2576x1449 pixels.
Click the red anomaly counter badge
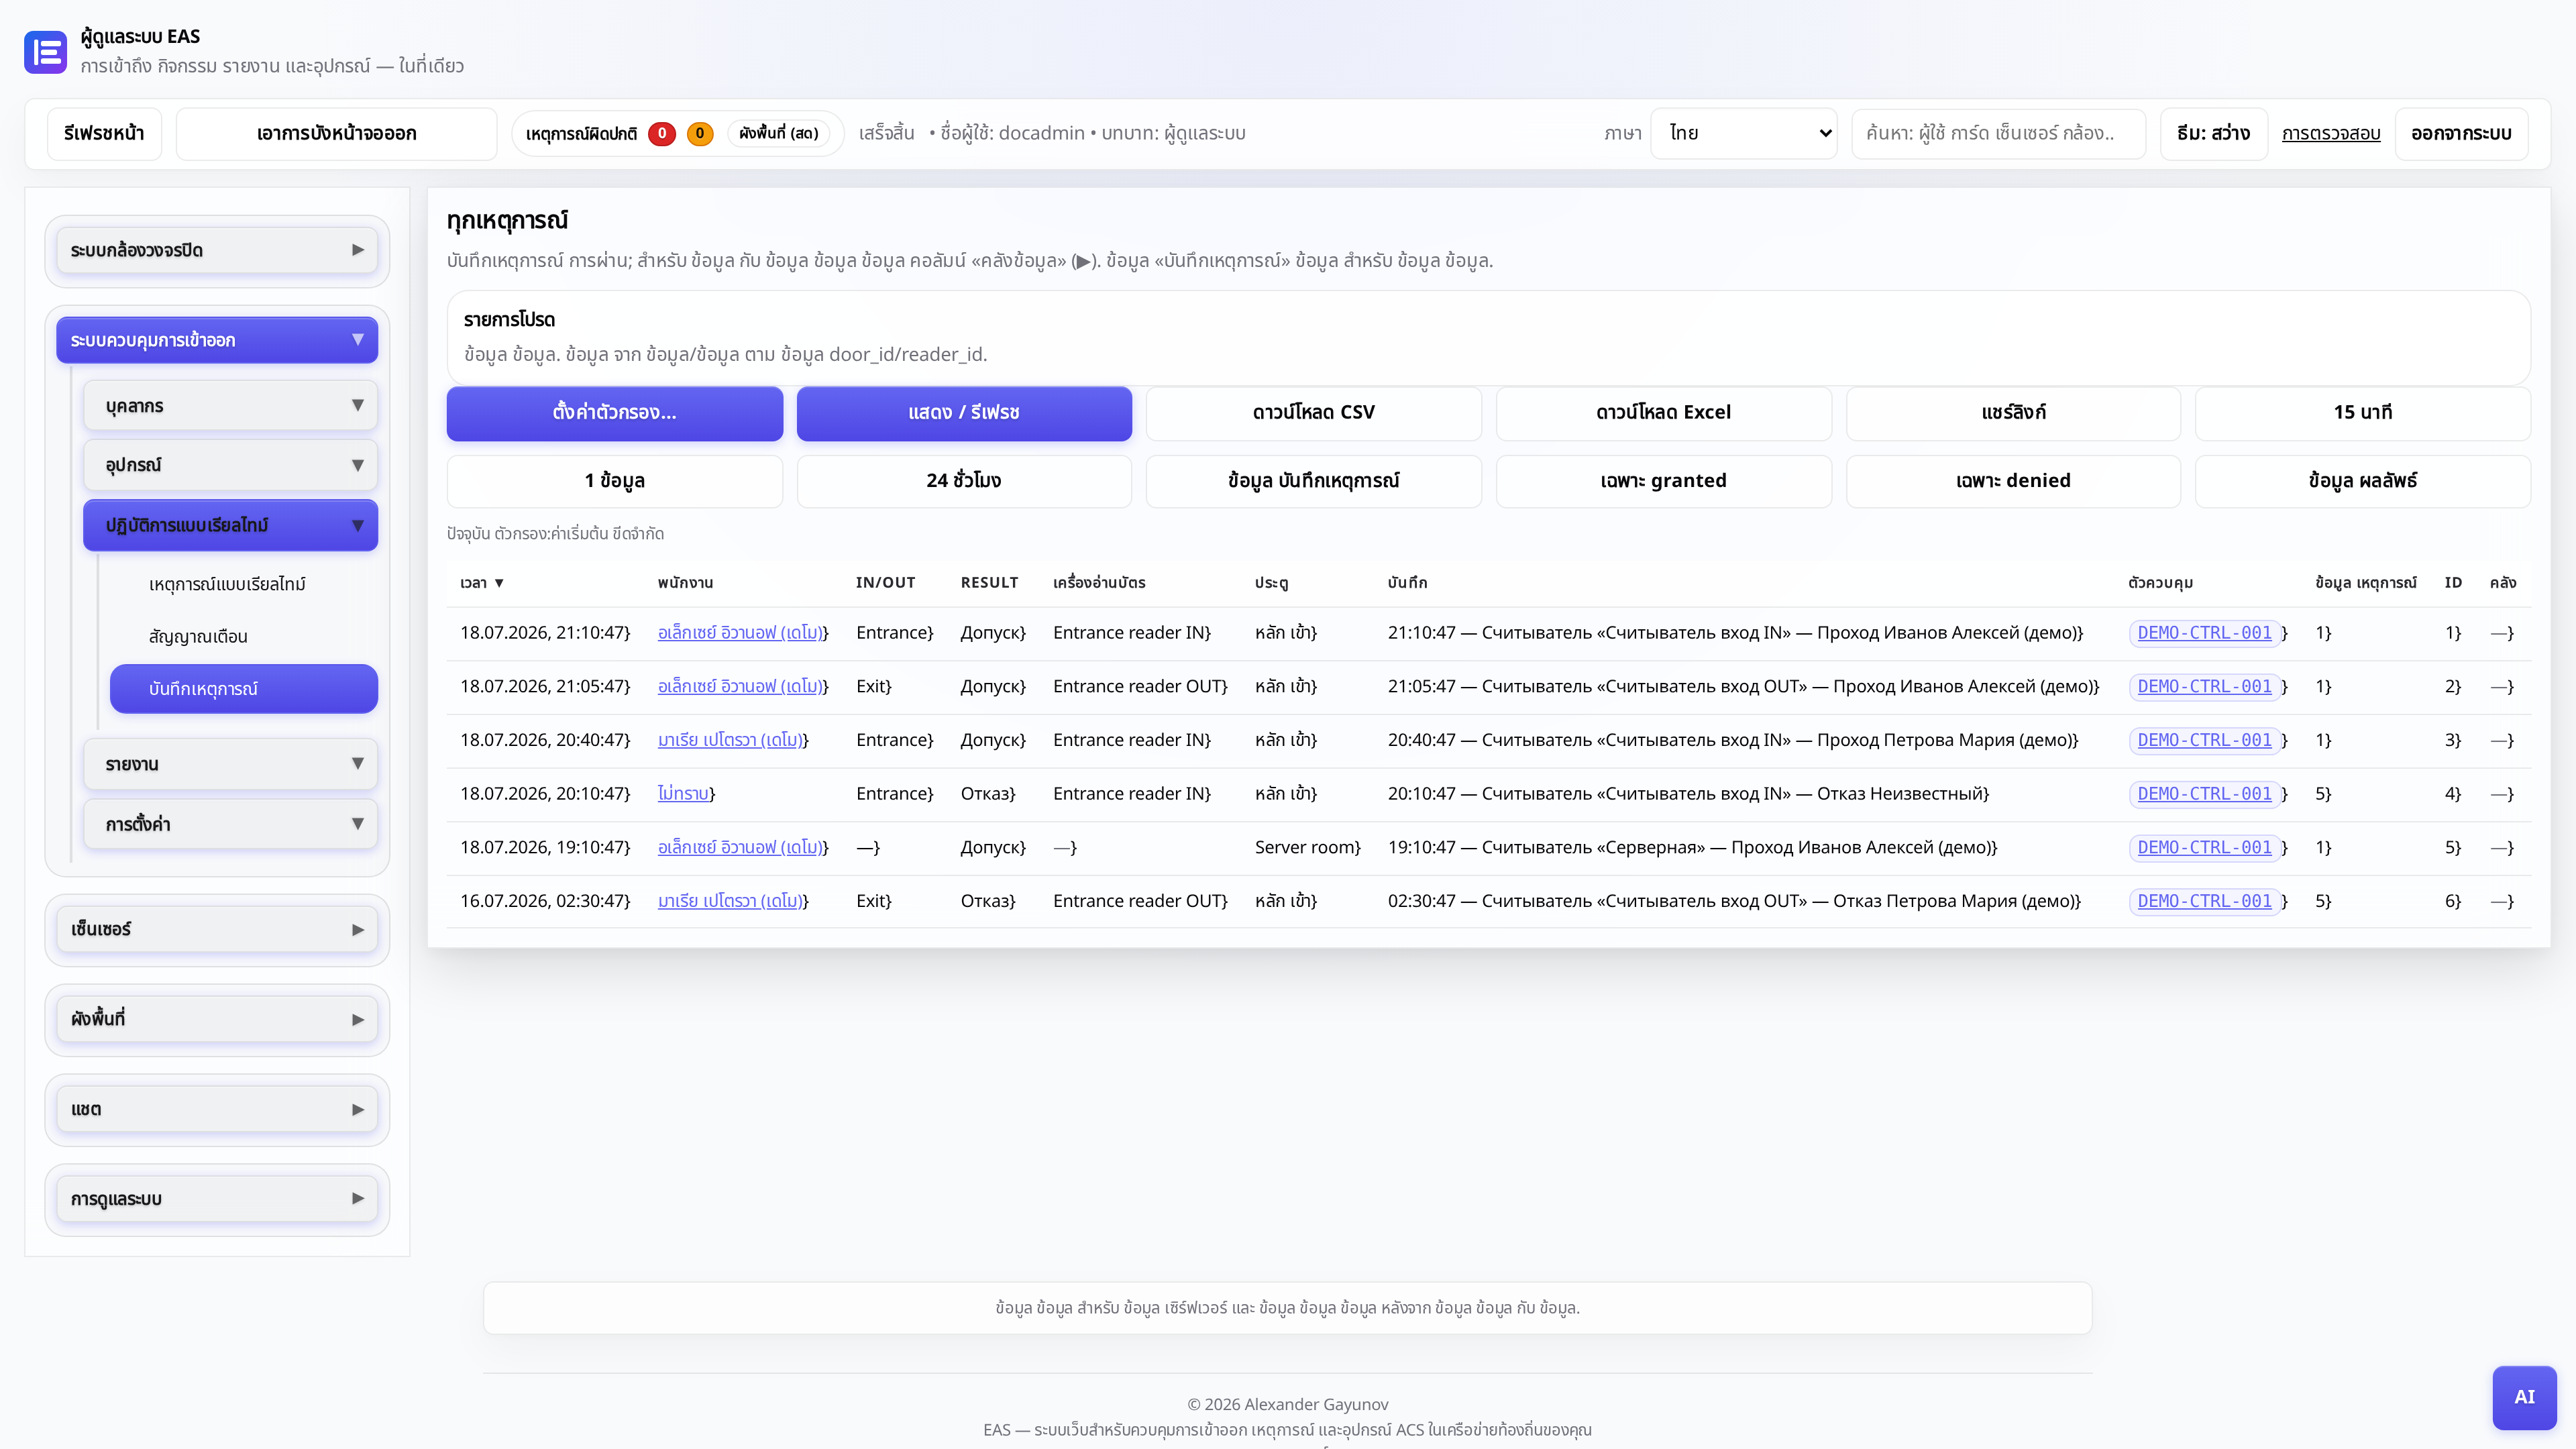pos(661,133)
